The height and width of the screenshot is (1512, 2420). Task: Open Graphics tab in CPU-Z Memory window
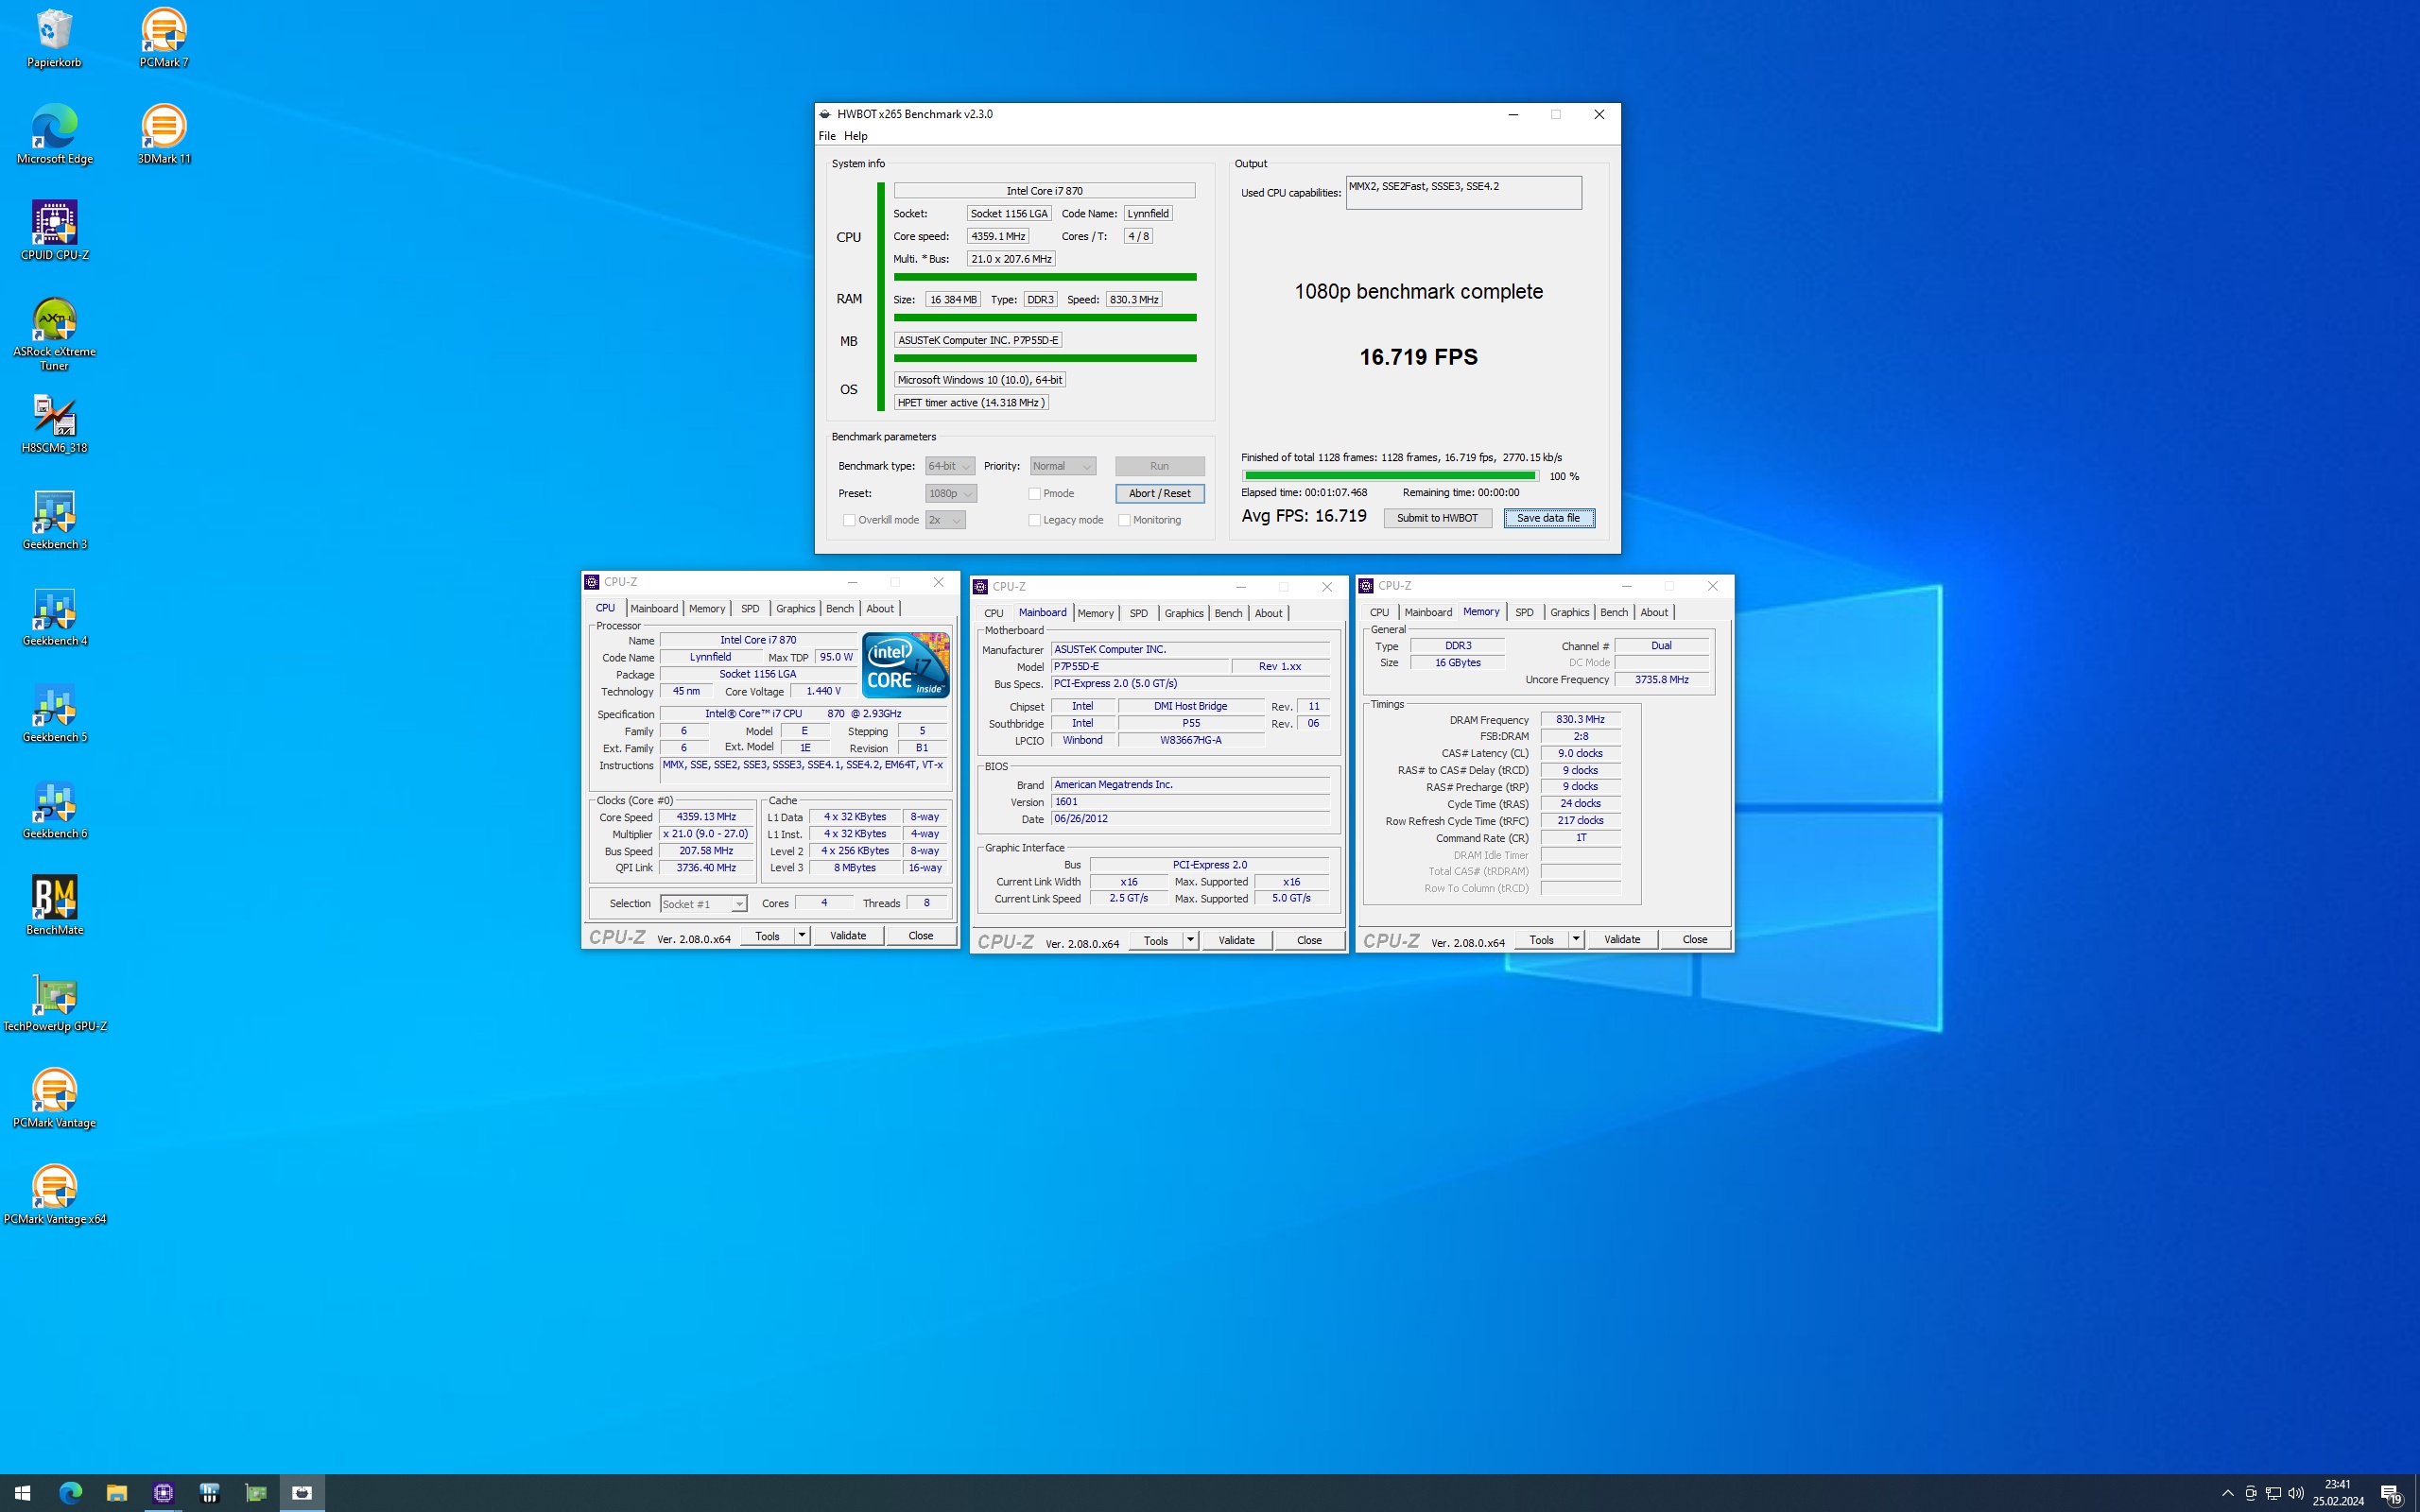[x=1569, y=612]
